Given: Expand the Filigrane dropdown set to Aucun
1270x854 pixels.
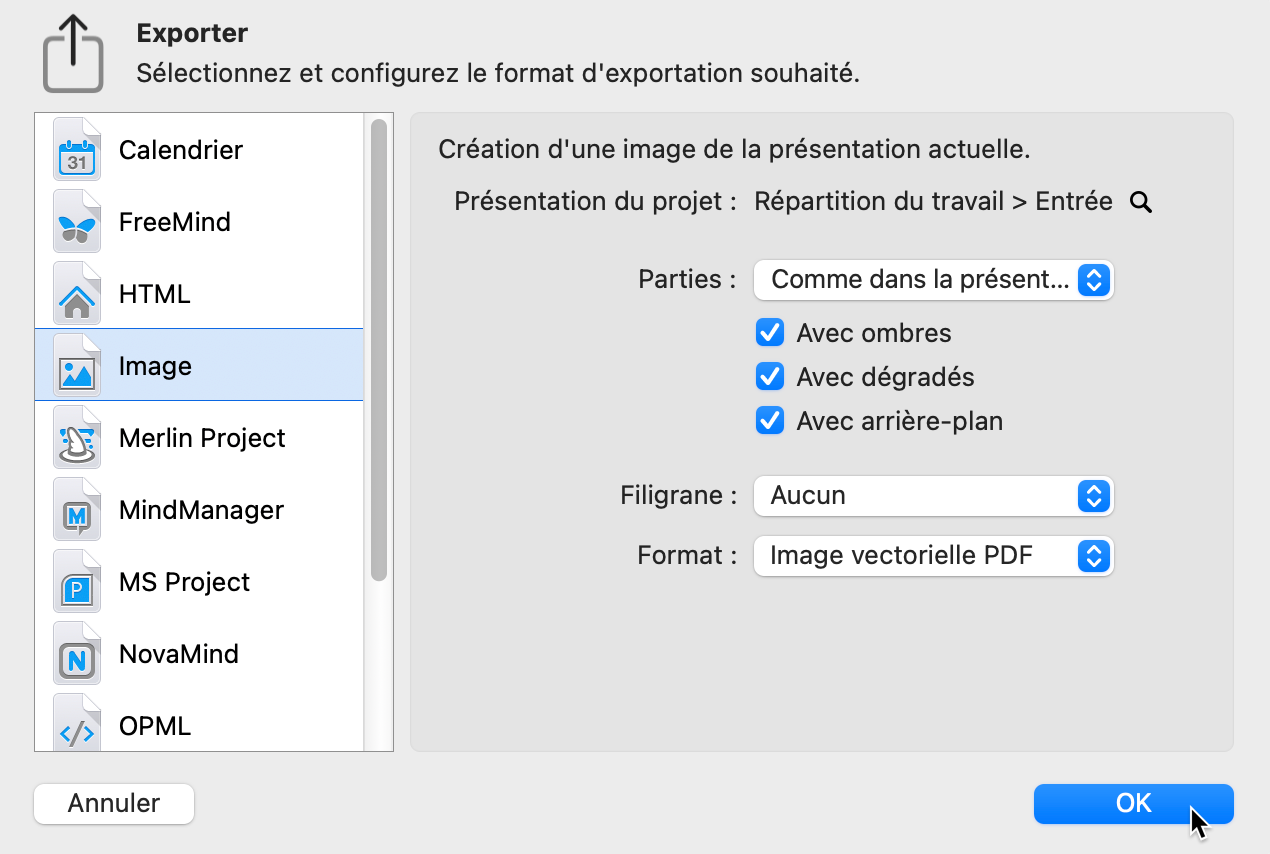Looking at the screenshot, I should click(933, 496).
